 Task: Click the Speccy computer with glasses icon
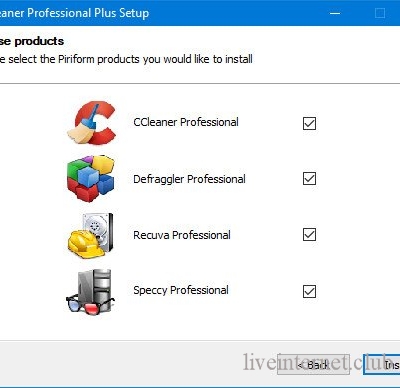(91, 292)
